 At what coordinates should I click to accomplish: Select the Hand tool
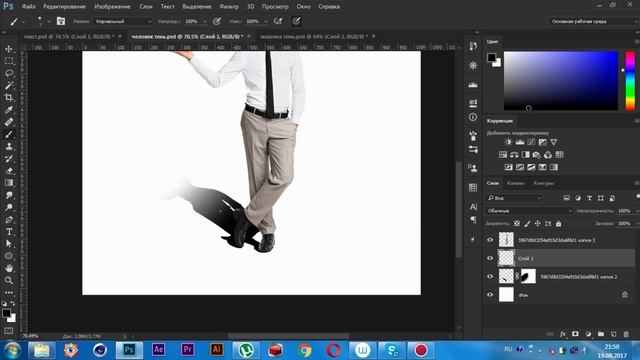point(9,268)
